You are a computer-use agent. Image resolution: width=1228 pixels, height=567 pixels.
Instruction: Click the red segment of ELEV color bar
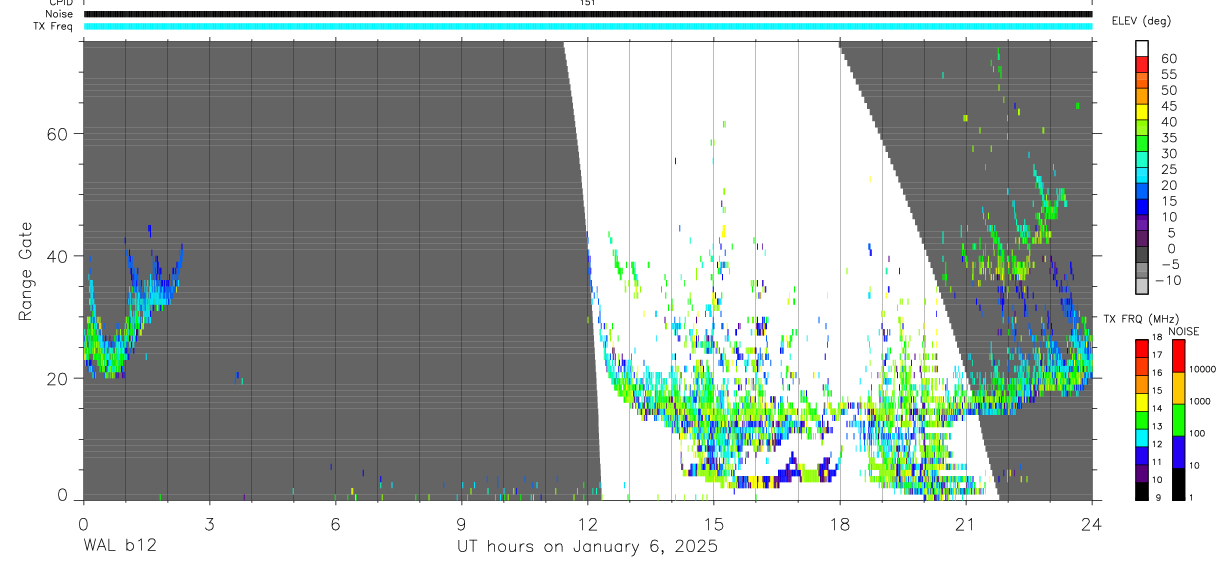pos(1142,64)
